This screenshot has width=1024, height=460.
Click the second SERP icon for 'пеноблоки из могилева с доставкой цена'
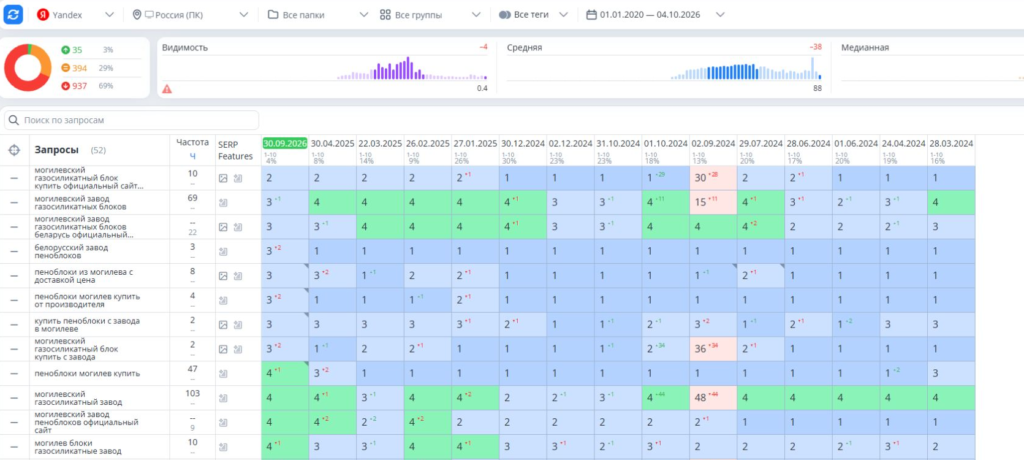point(238,276)
